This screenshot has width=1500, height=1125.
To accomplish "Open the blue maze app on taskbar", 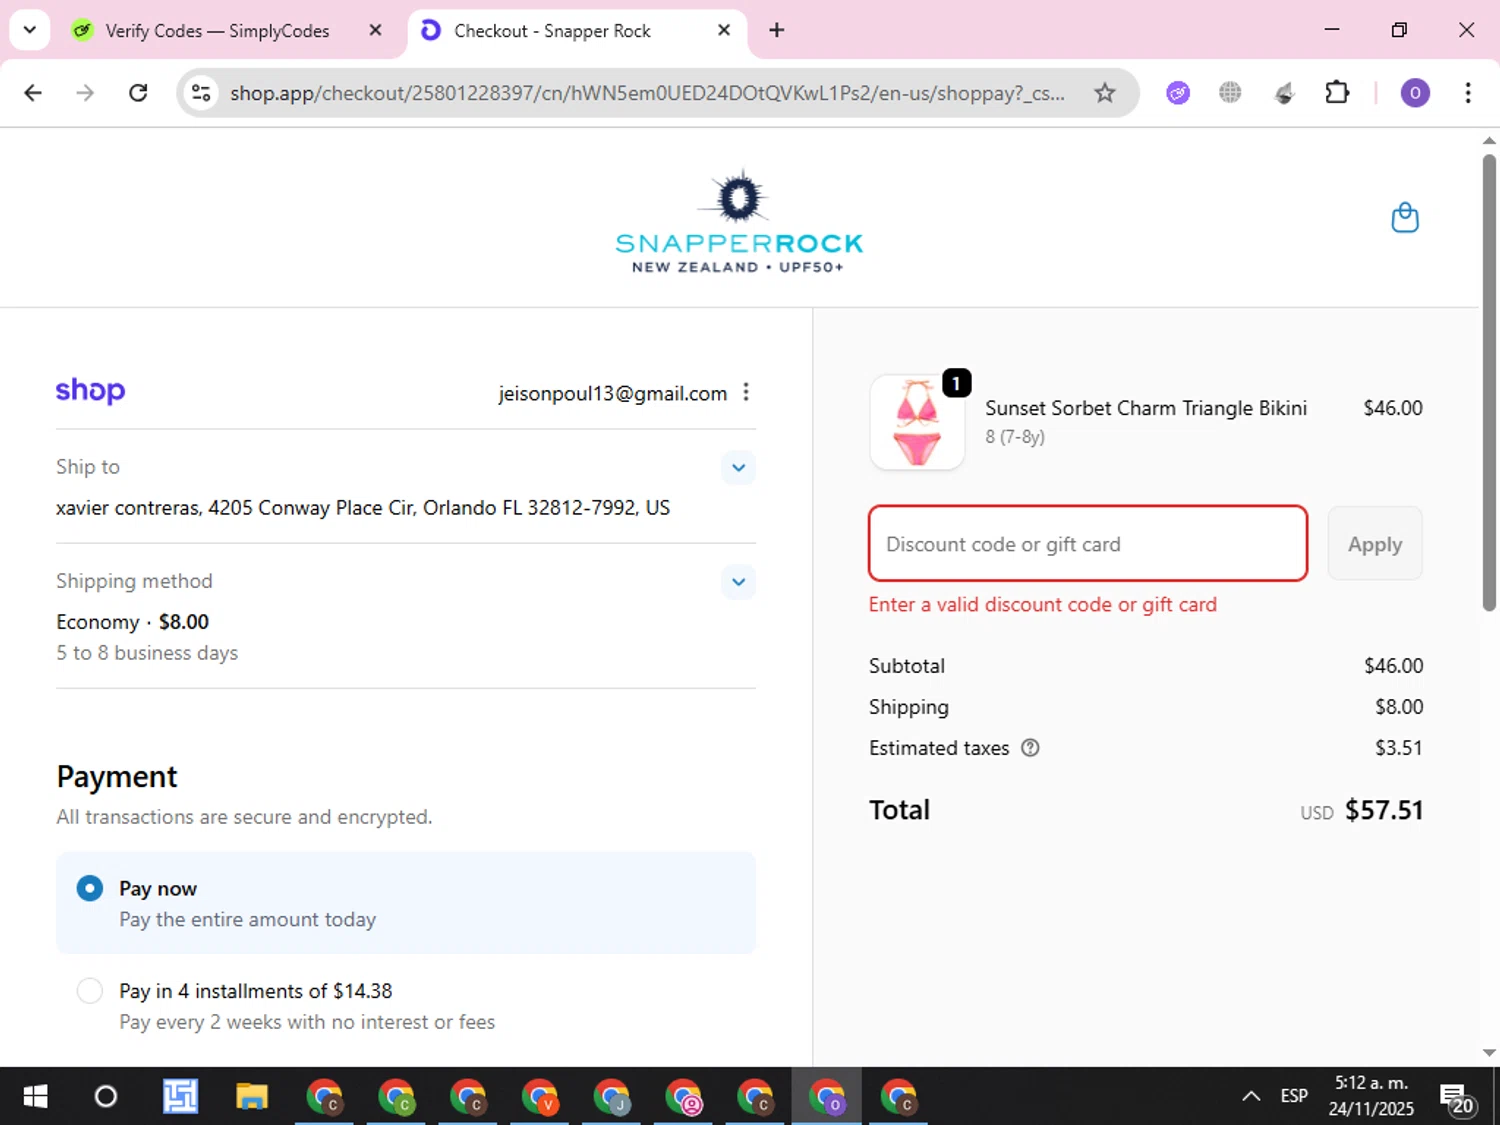I will click(x=181, y=1097).
